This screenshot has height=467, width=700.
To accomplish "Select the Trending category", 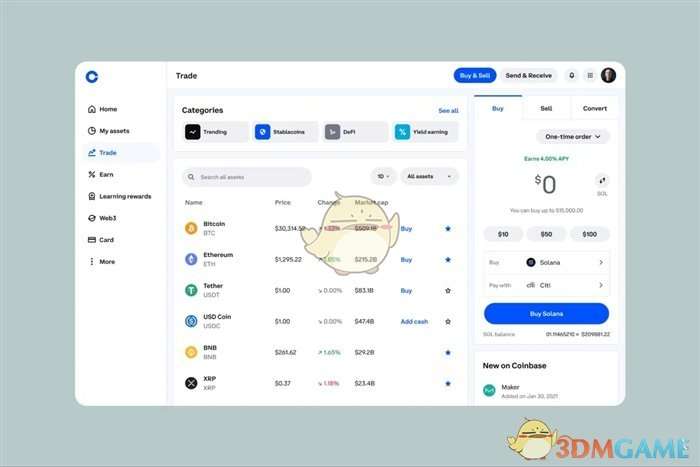I will (x=216, y=132).
